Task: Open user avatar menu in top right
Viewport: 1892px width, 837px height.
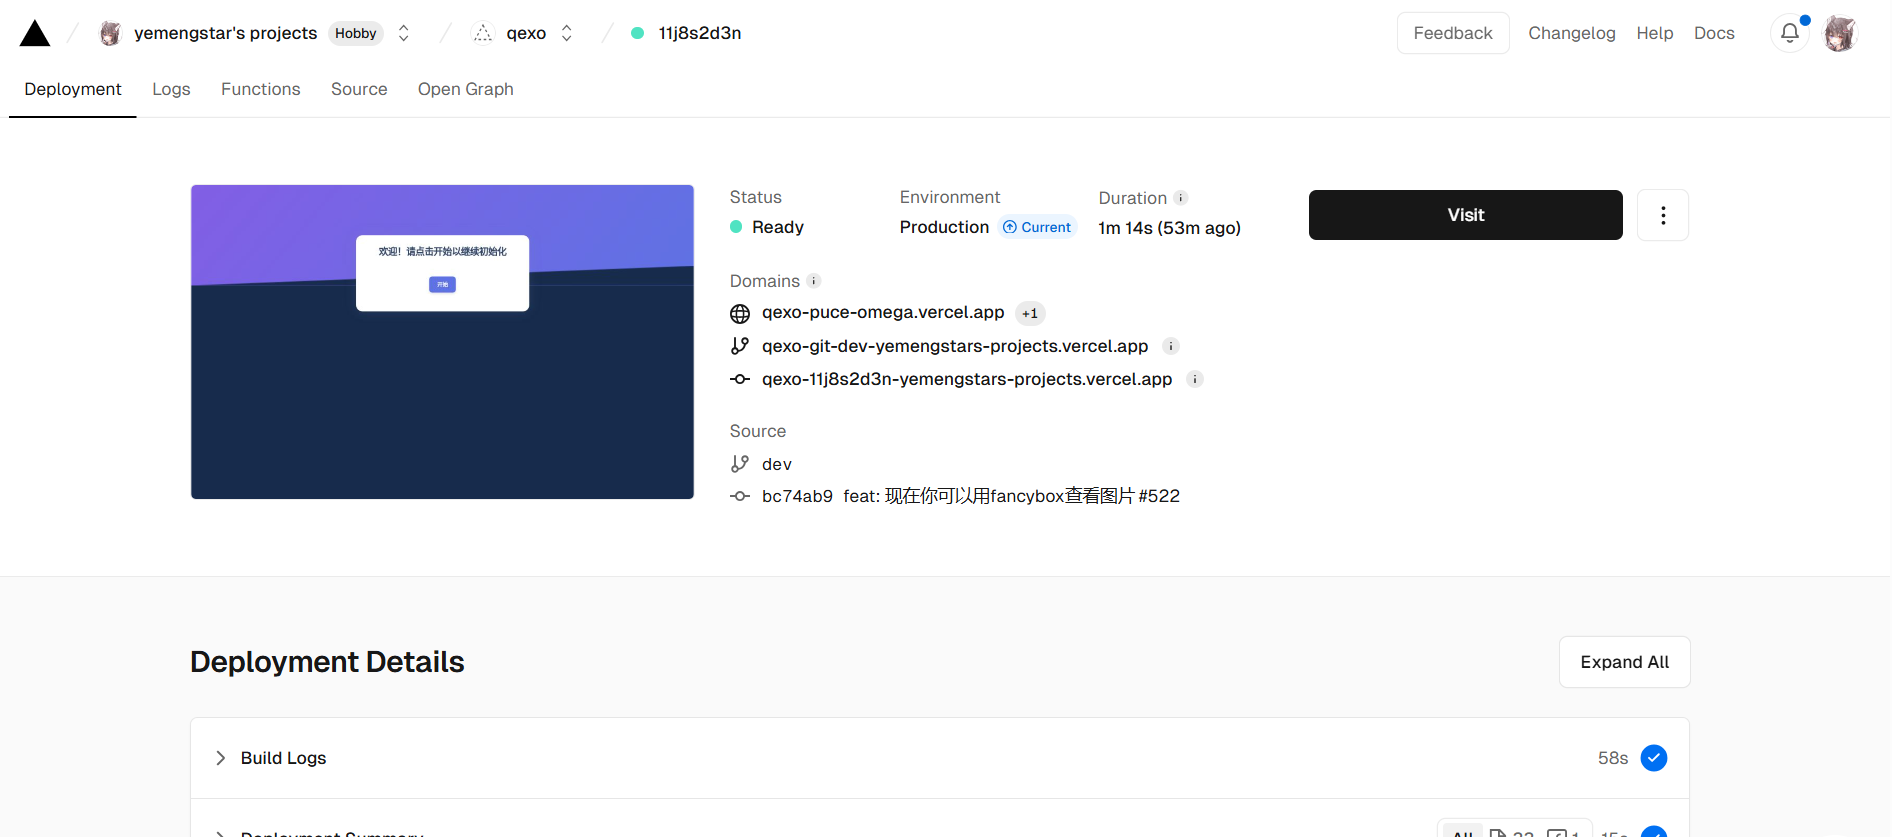Action: pyautogui.click(x=1839, y=33)
